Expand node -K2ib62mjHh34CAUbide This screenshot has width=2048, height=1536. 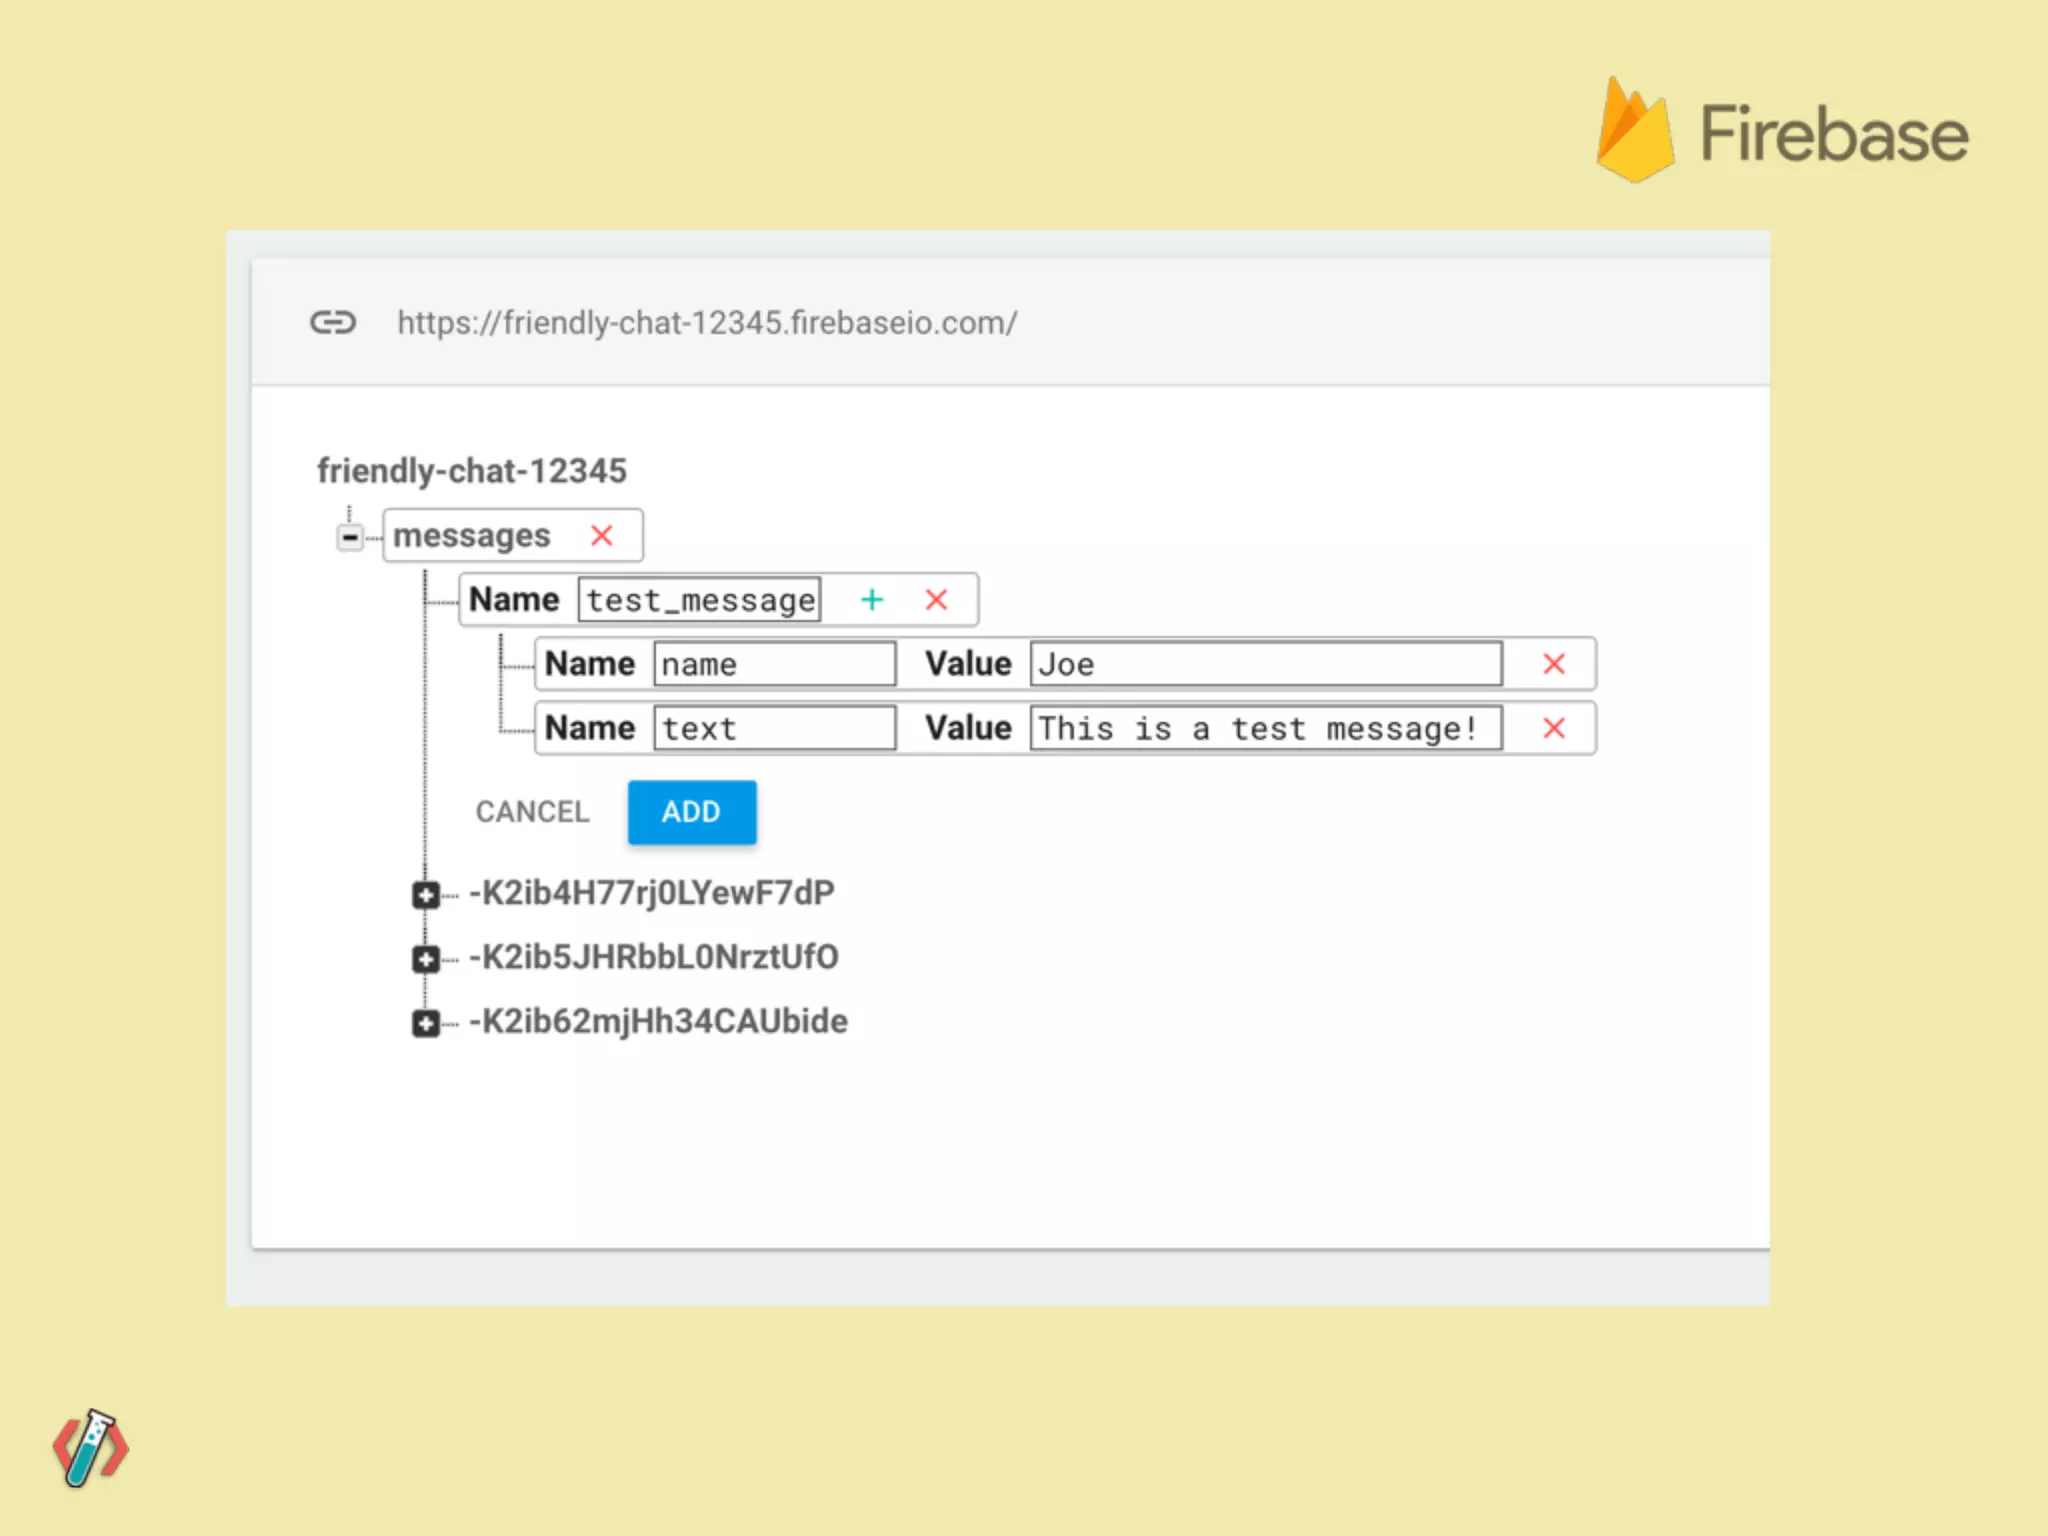pos(425,1023)
